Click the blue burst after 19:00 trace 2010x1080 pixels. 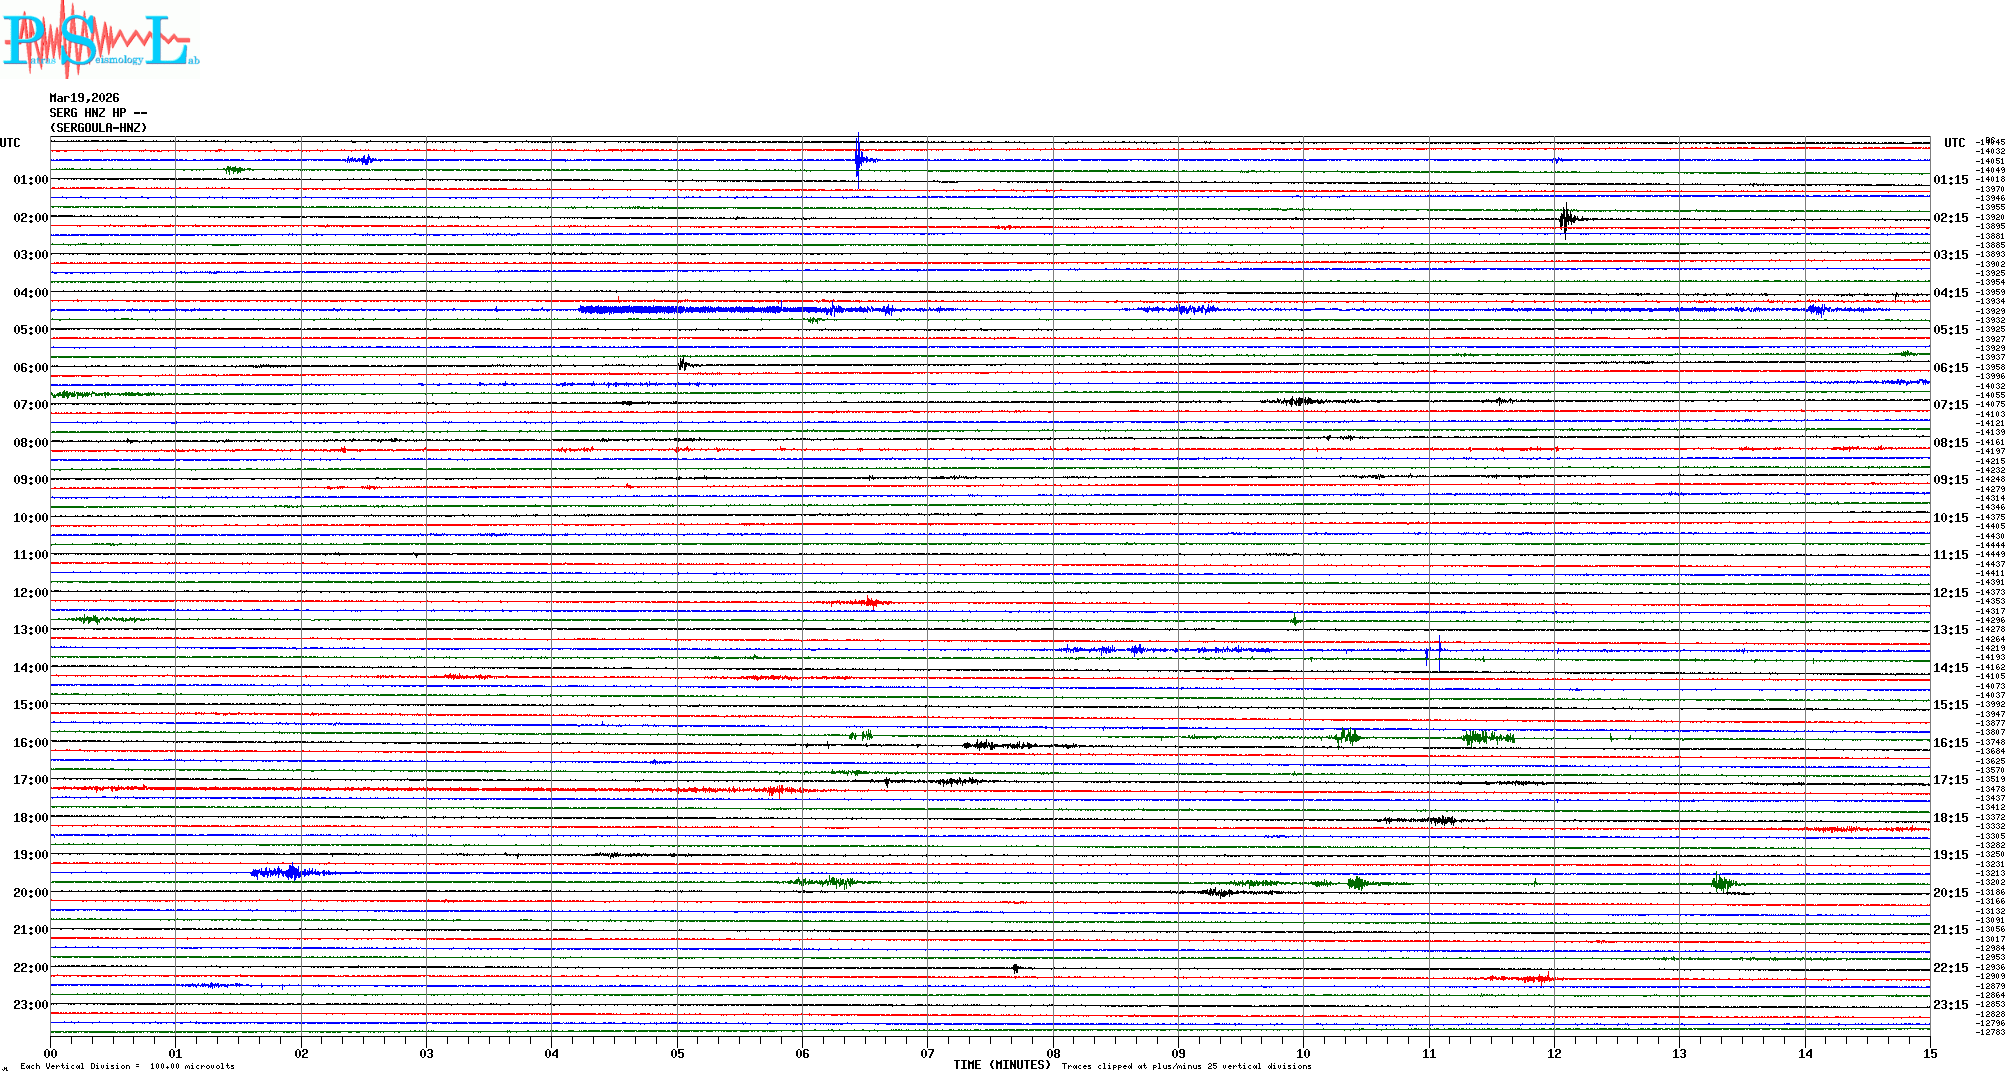pyautogui.click(x=290, y=873)
